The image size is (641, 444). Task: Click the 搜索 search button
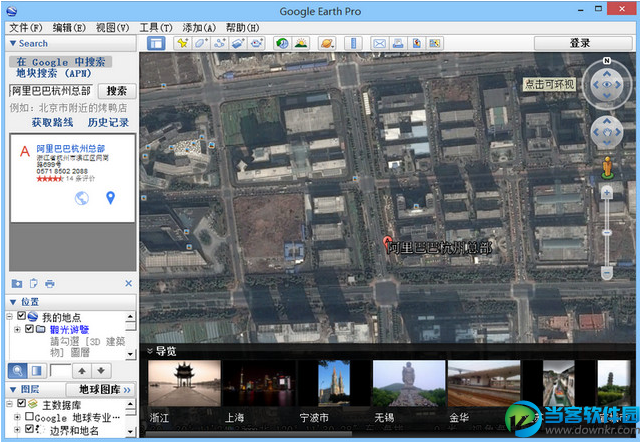point(117,91)
